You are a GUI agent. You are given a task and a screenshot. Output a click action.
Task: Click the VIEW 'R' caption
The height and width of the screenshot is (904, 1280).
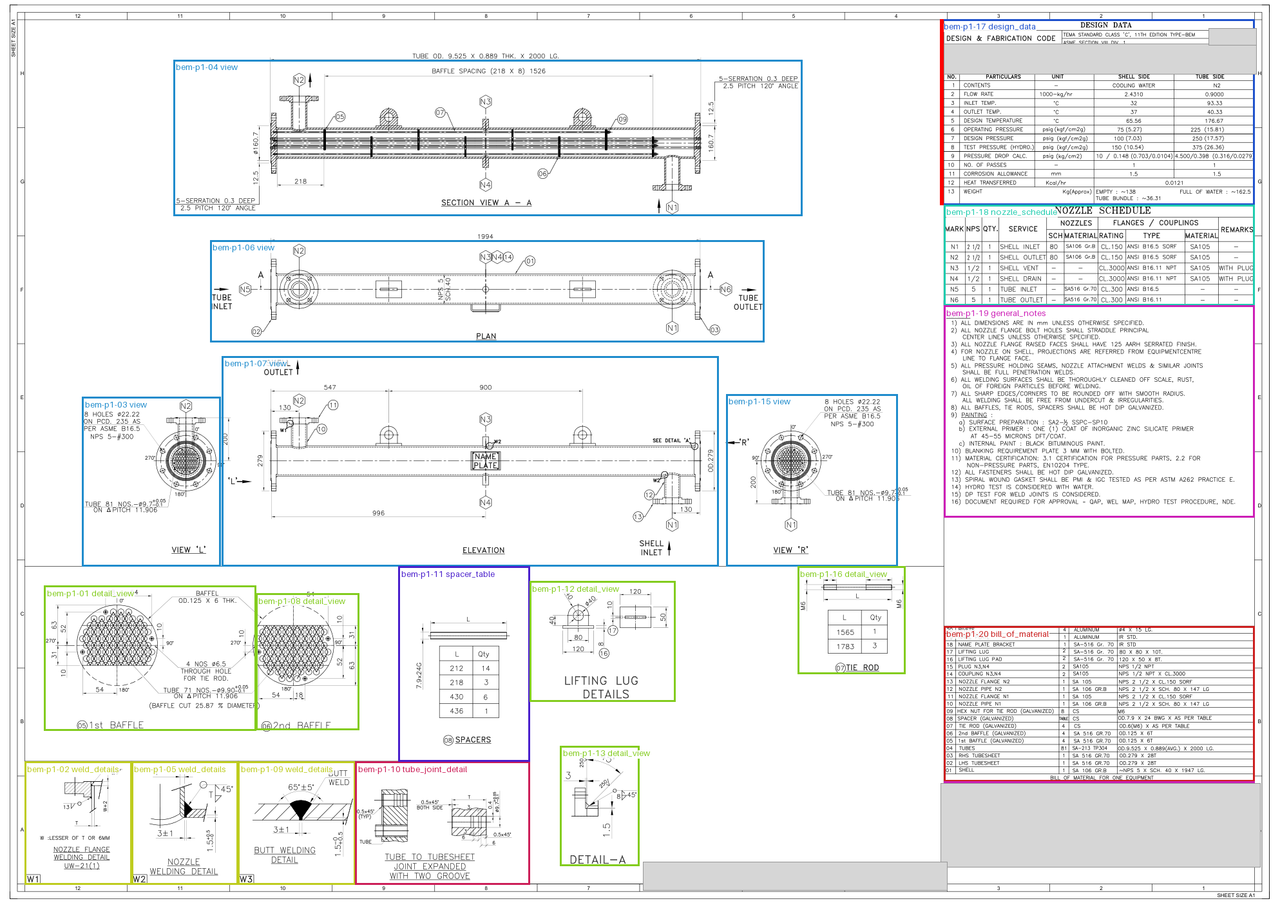[x=791, y=550]
